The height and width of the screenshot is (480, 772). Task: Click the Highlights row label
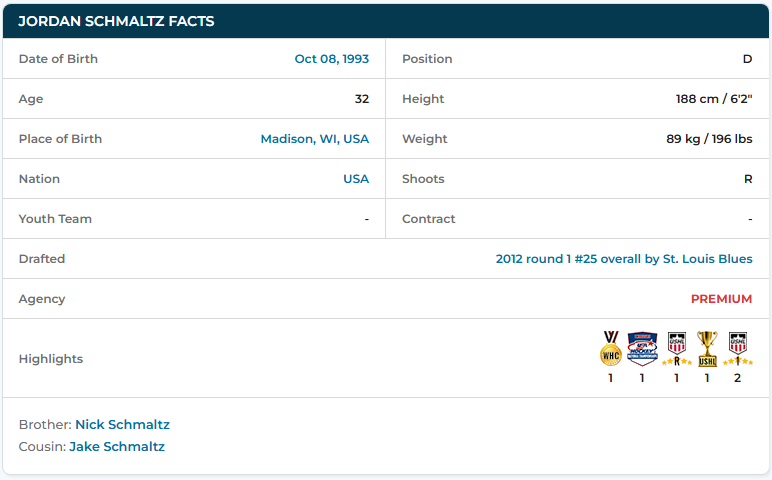51,359
